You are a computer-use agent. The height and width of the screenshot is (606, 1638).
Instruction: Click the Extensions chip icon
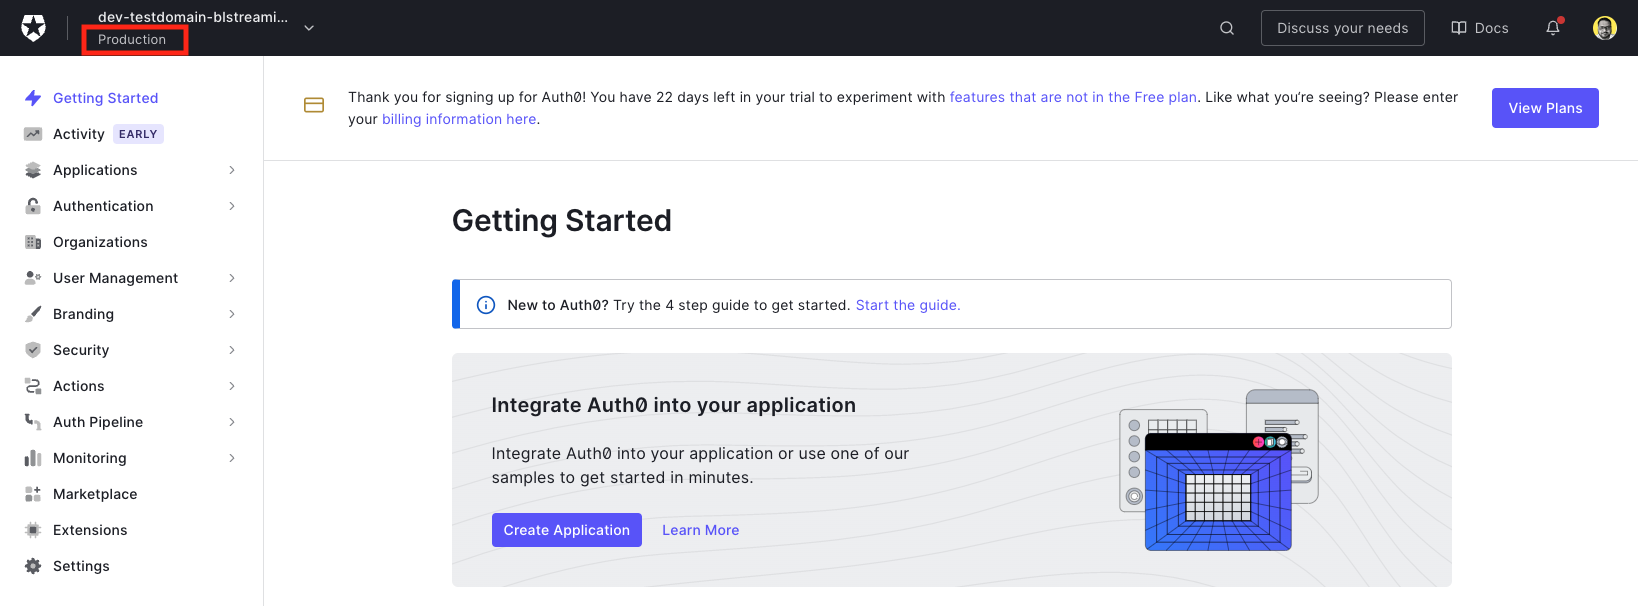click(33, 530)
